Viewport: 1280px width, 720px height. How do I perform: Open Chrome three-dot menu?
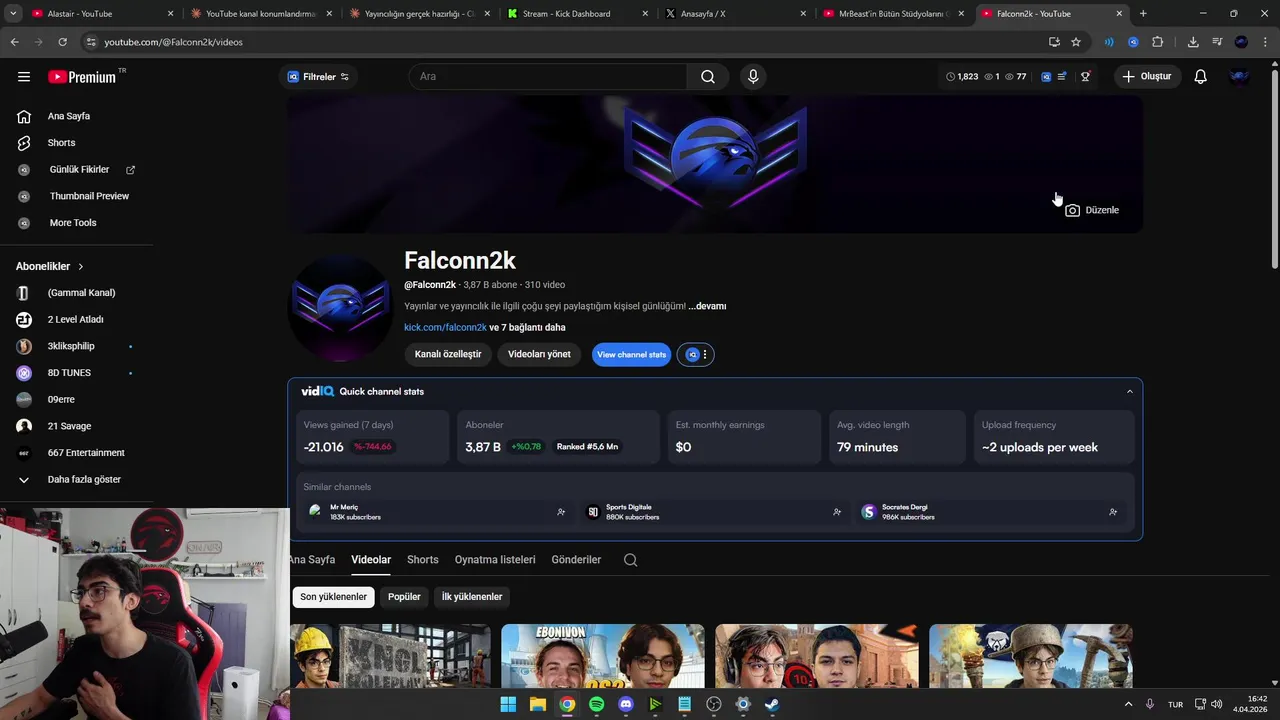pos(1266,42)
